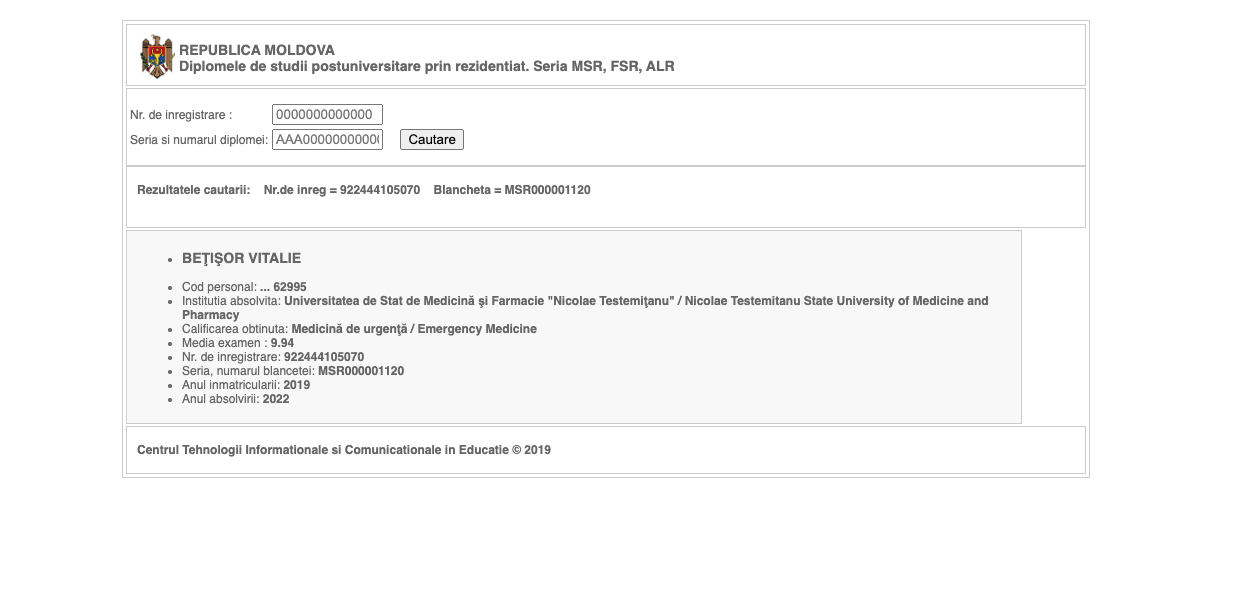Click the Diplomele de studii postuniversitare subtitle
Image resolution: width=1236 pixels, height=600 pixels.
427,67
